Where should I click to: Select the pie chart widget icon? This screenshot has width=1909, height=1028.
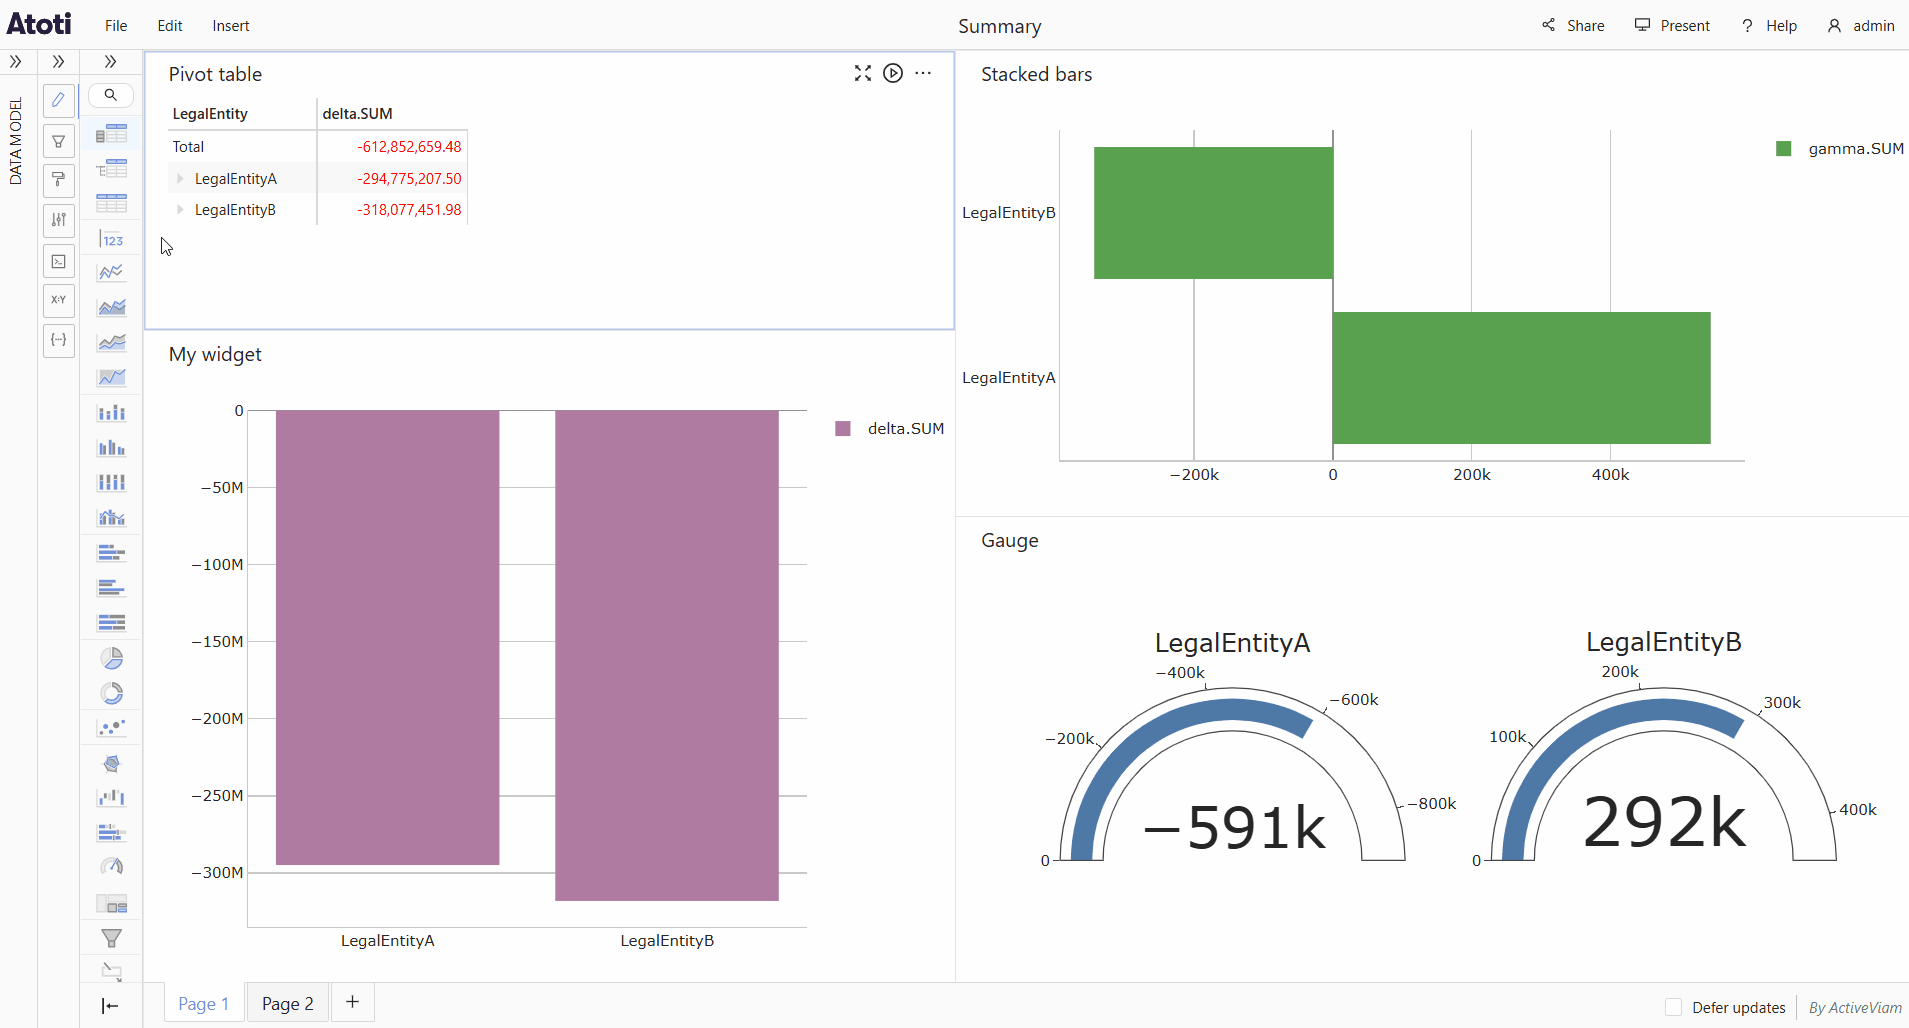[112, 658]
